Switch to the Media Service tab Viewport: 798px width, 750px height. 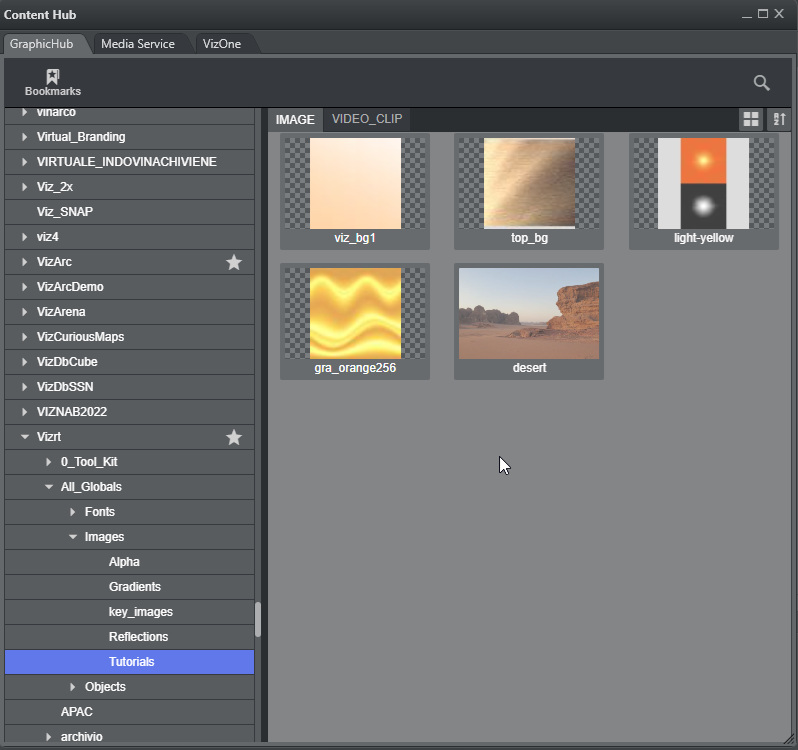coord(138,44)
